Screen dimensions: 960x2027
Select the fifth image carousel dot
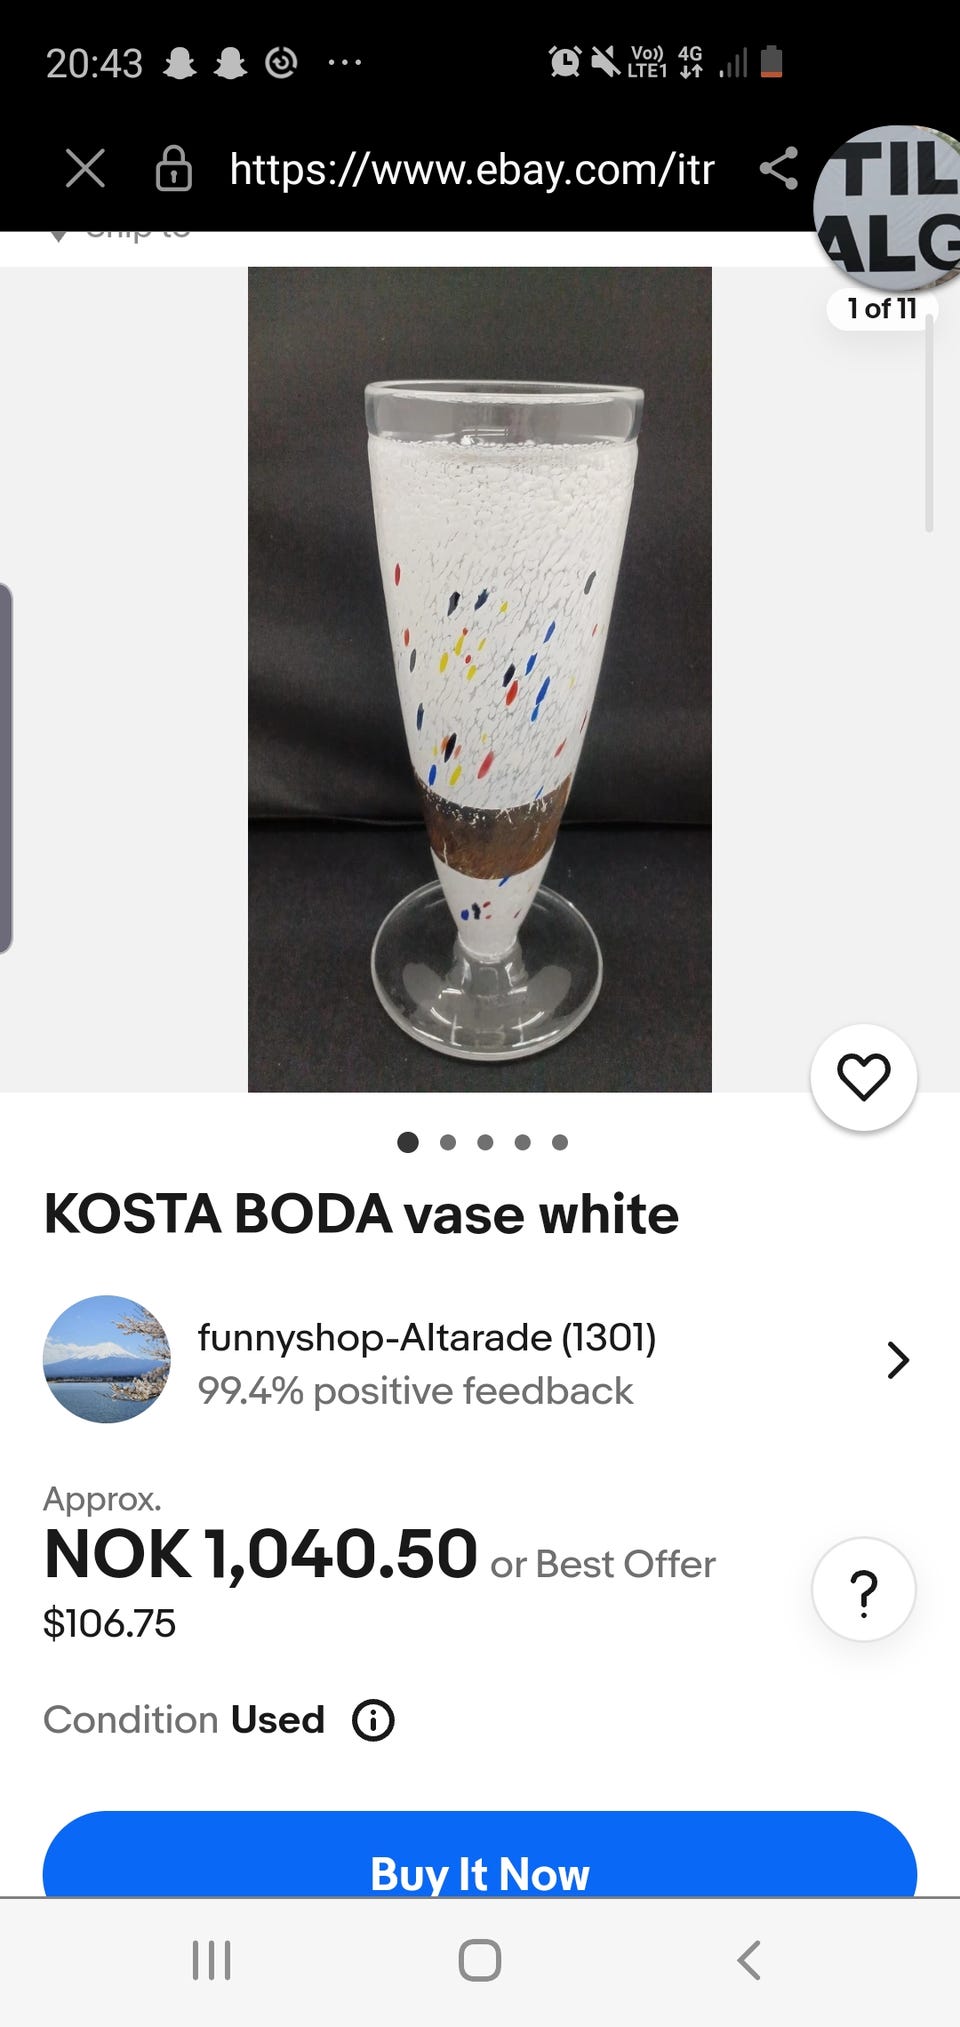tap(560, 1142)
